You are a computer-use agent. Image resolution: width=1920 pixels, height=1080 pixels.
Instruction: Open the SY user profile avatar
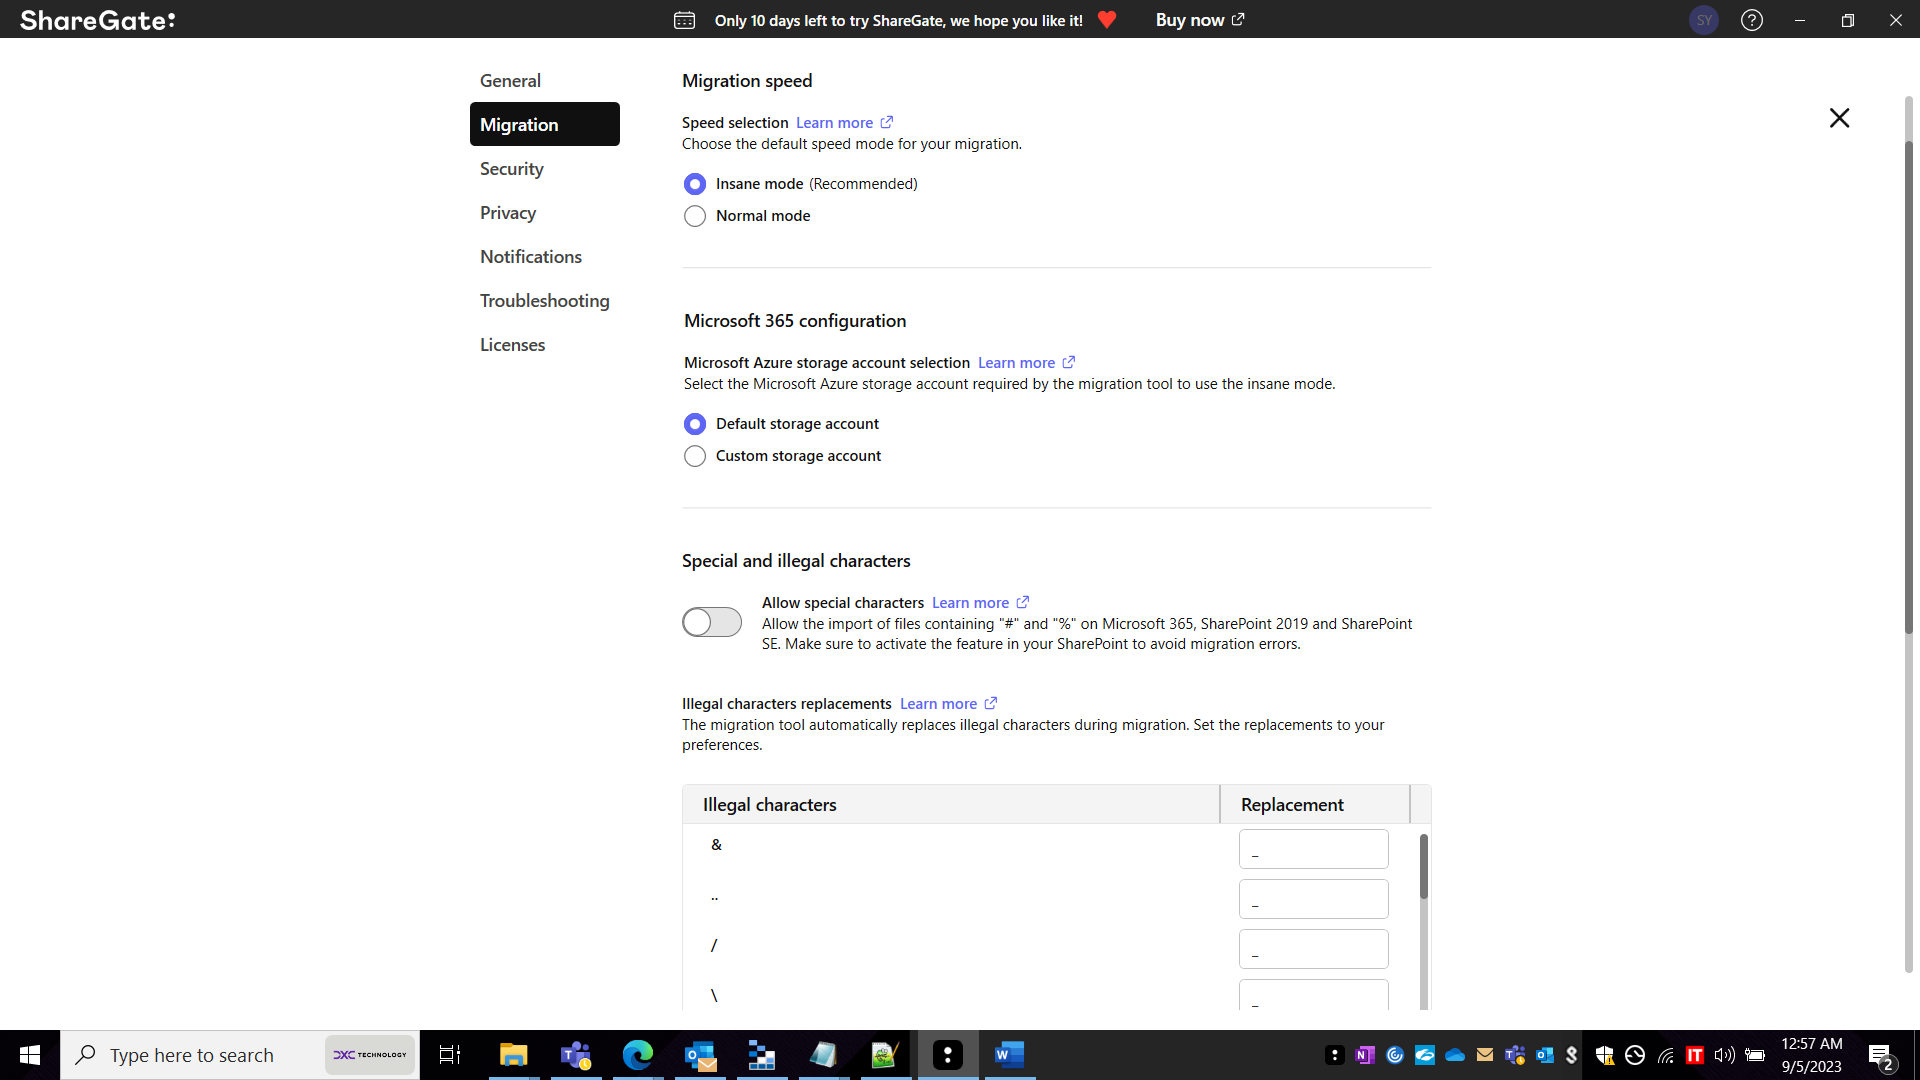coord(1704,20)
